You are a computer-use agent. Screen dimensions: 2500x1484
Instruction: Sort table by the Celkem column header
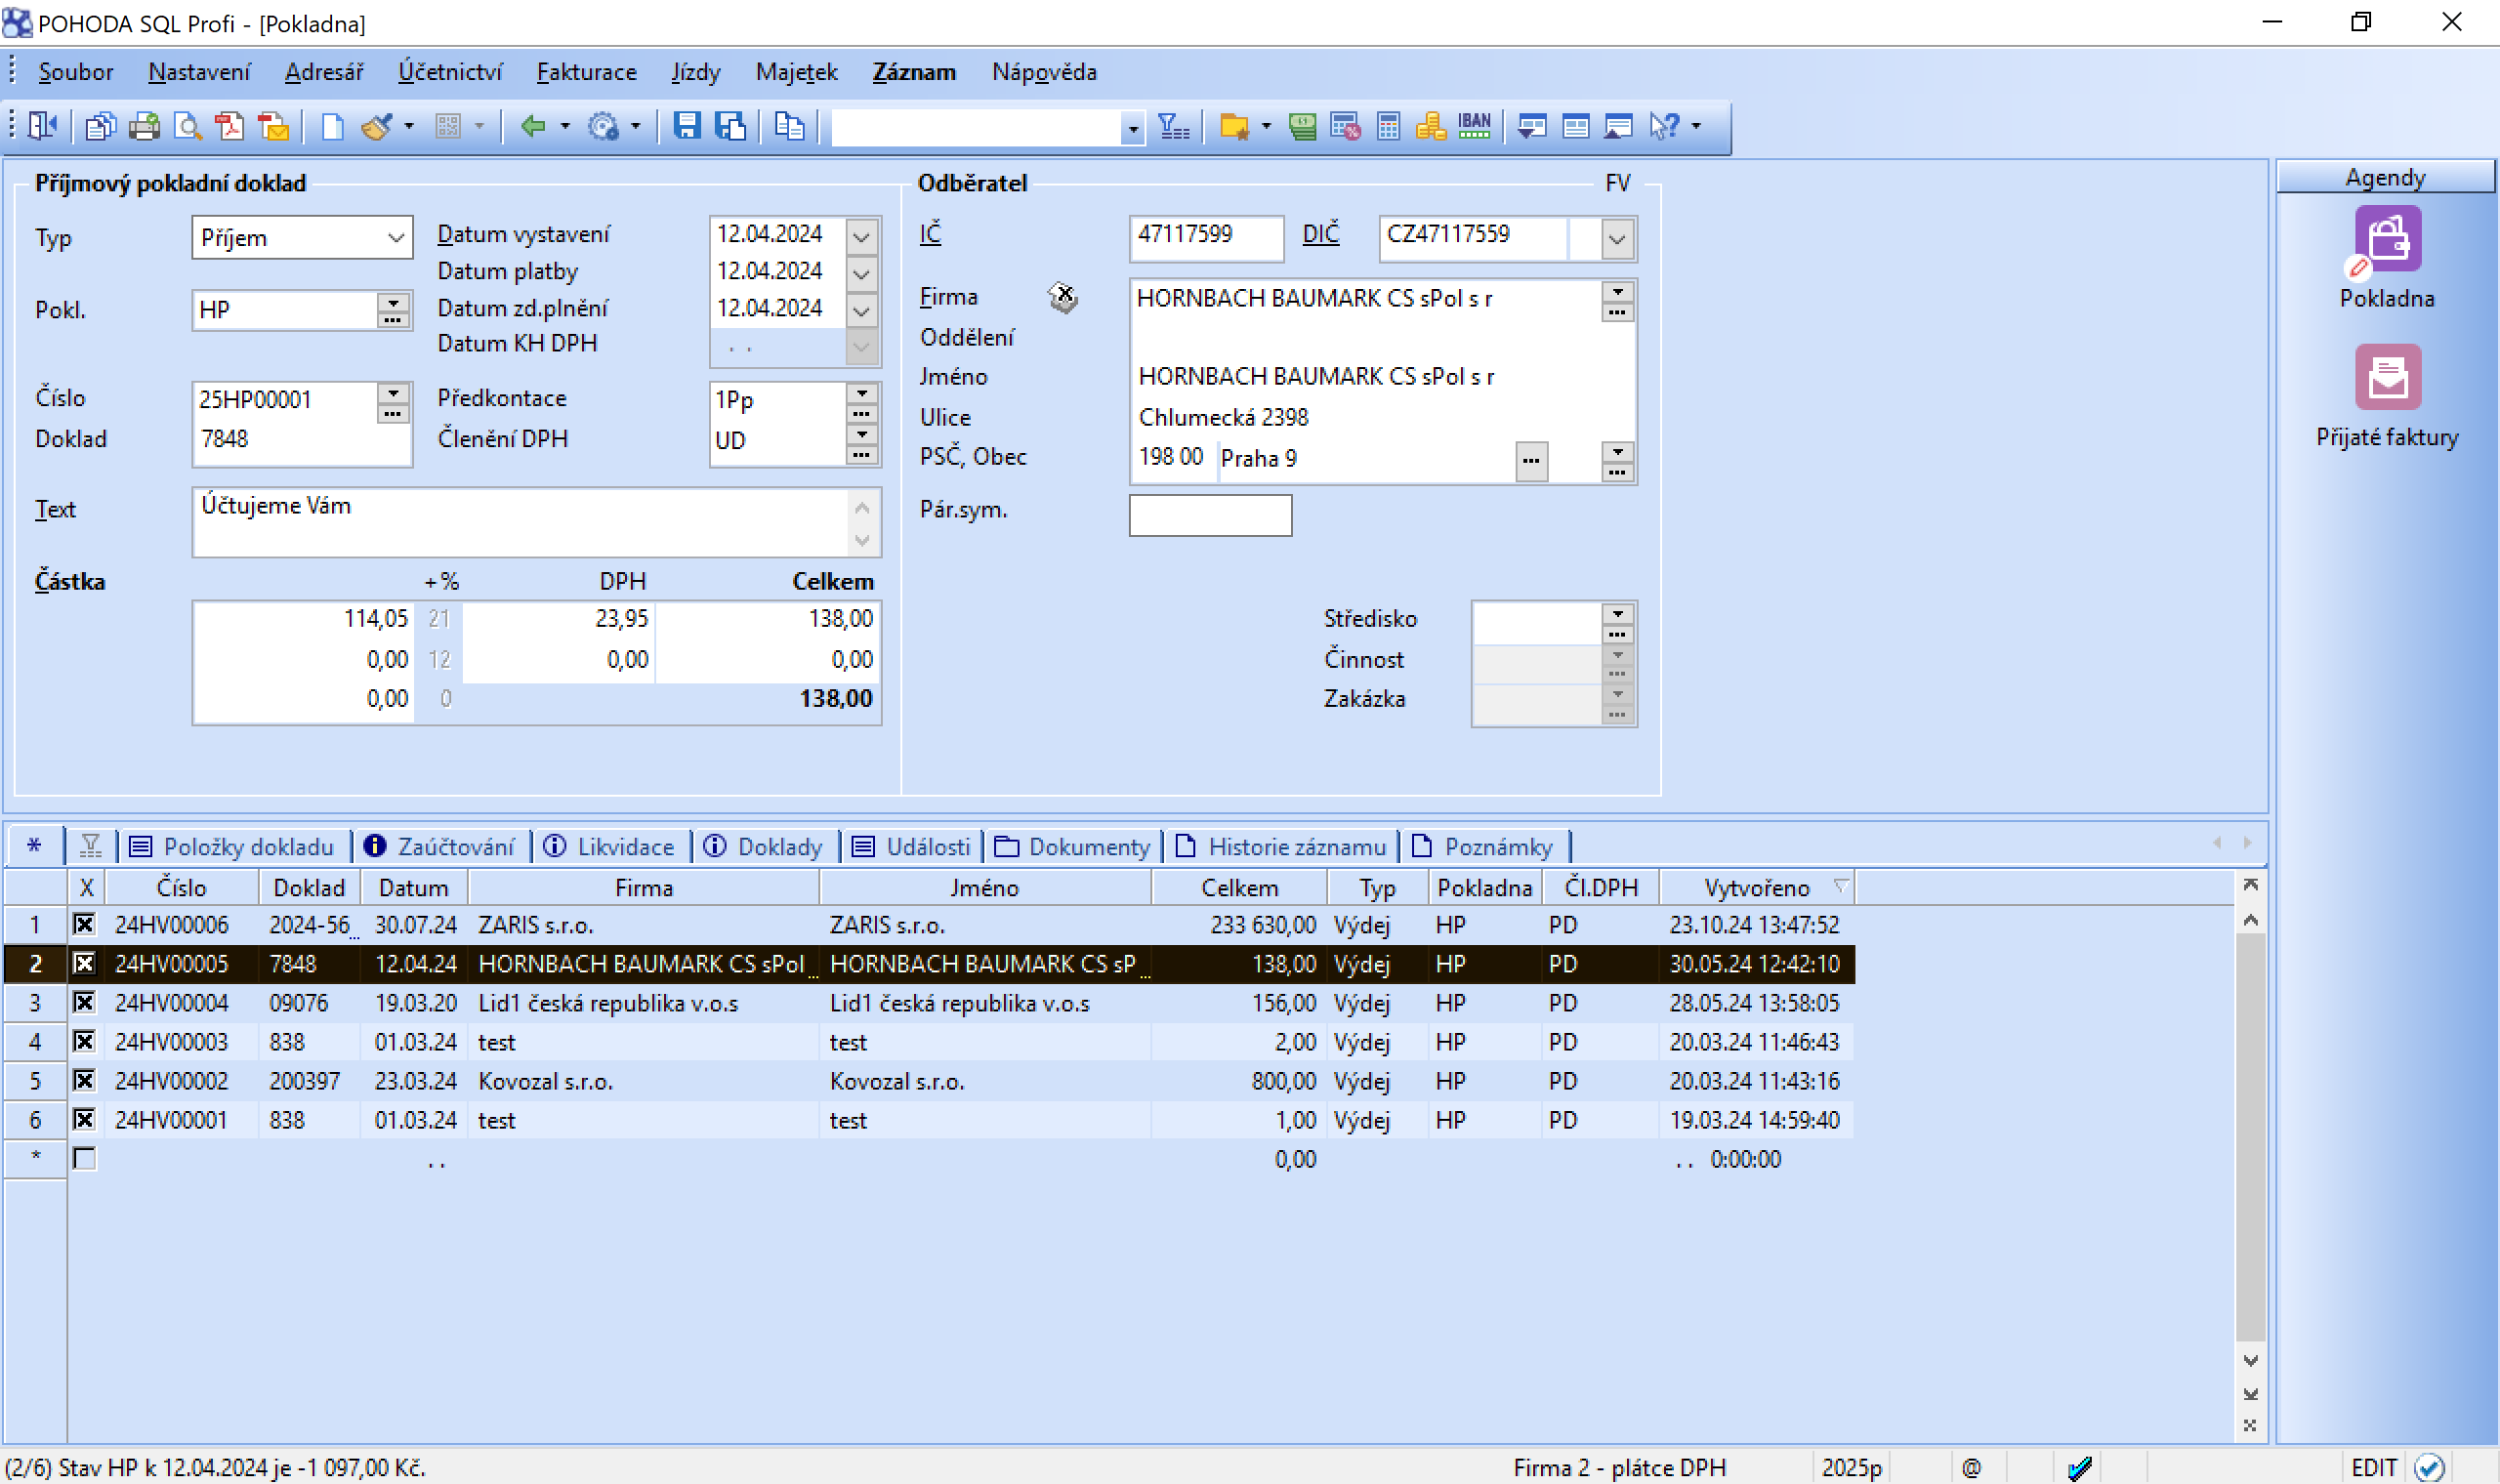(x=1239, y=887)
